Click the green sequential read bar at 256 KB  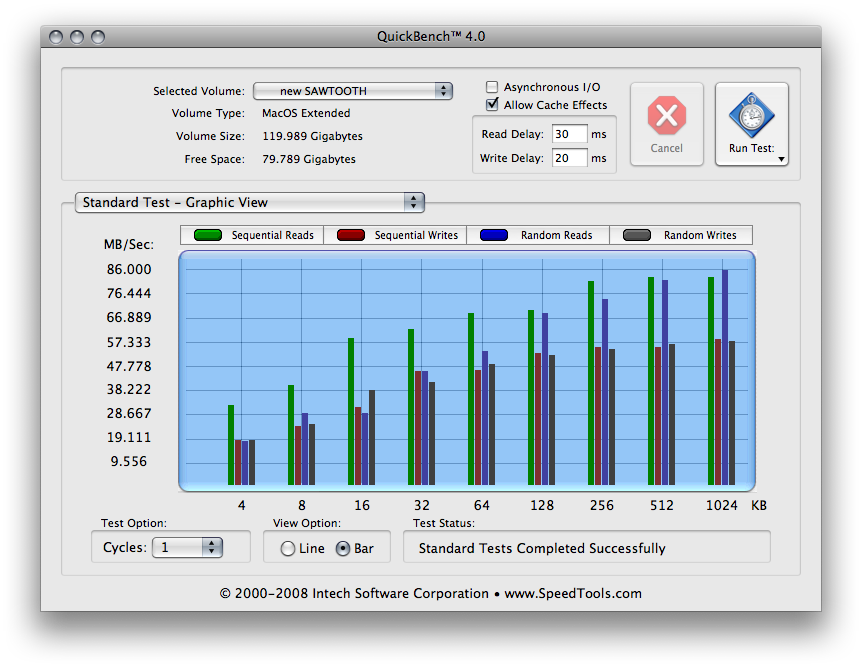[591, 383]
